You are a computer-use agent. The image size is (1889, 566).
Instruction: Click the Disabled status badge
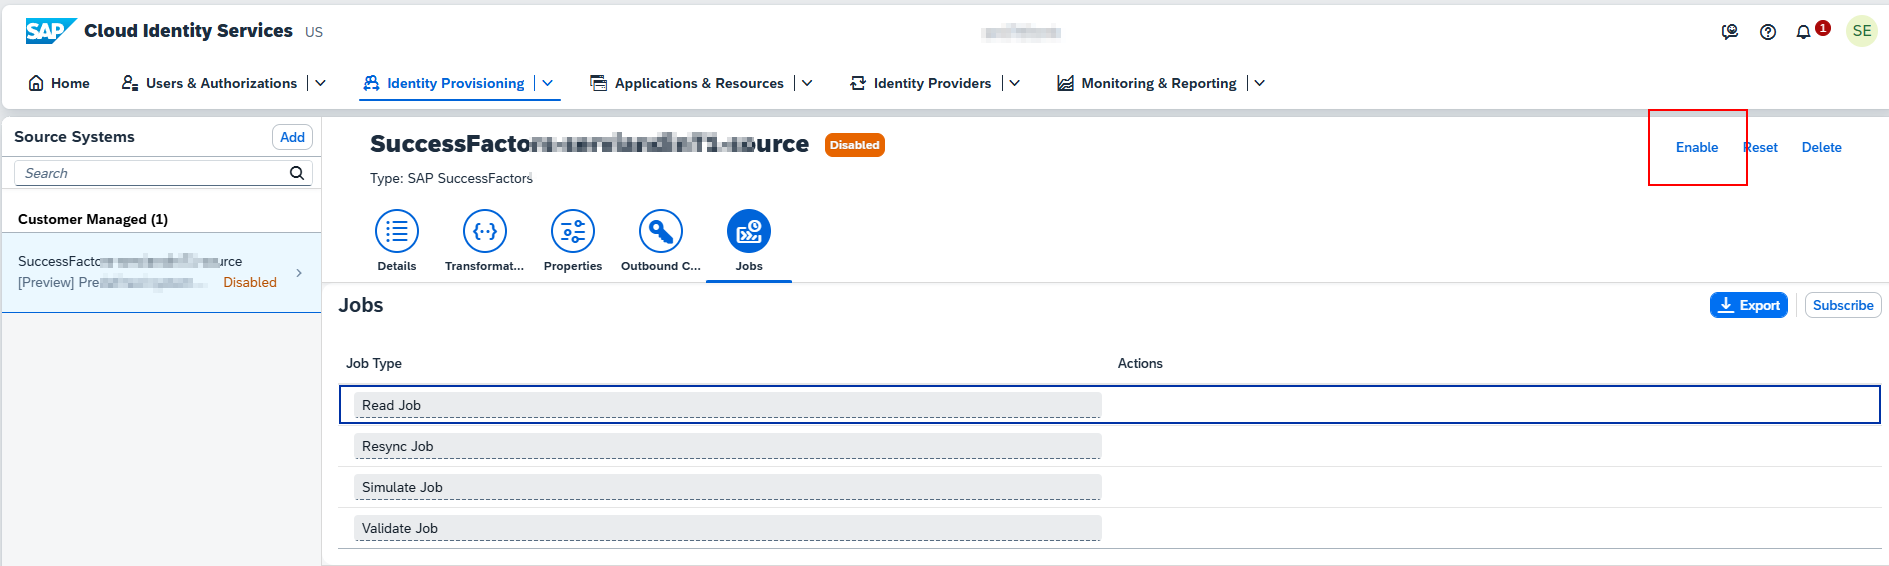click(x=855, y=145)
